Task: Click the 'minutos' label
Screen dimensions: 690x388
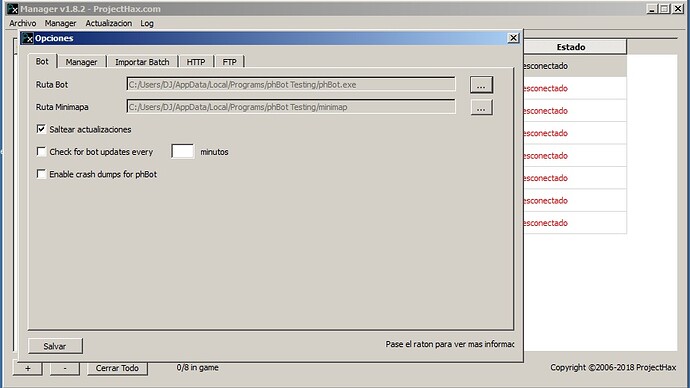Action: [x=214, y=152]
